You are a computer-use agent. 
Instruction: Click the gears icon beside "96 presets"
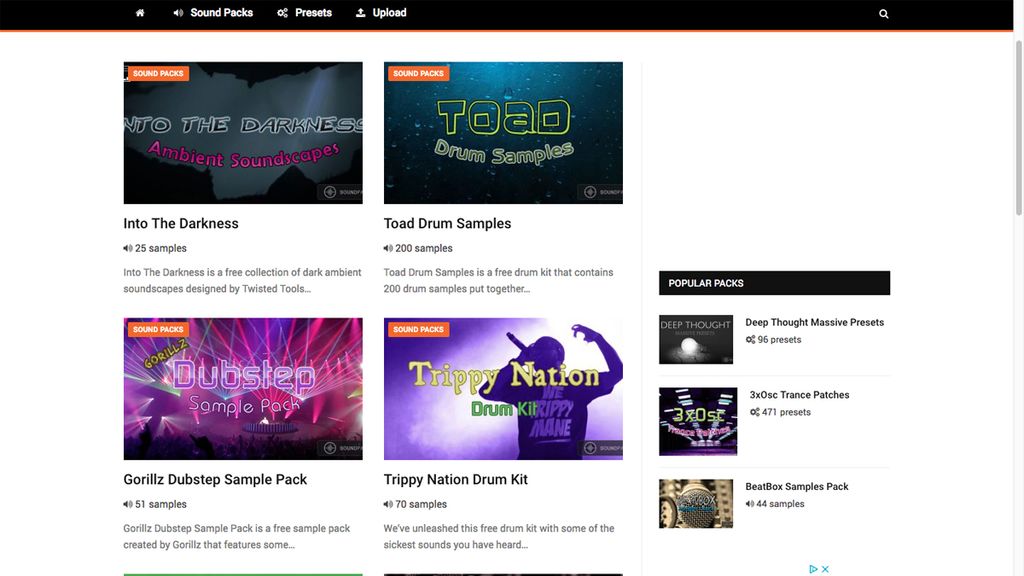tap(750, 339)
